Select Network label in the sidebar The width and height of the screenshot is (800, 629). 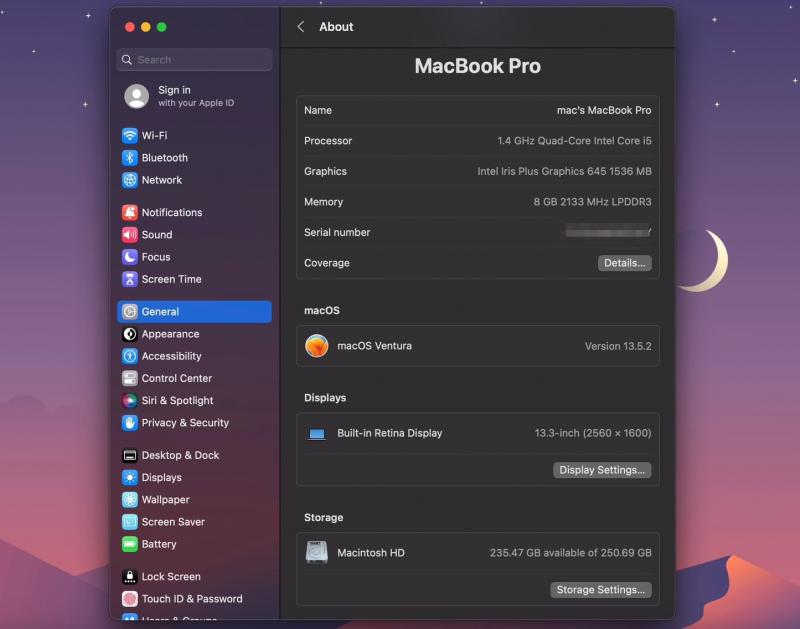tap(162, 180)
